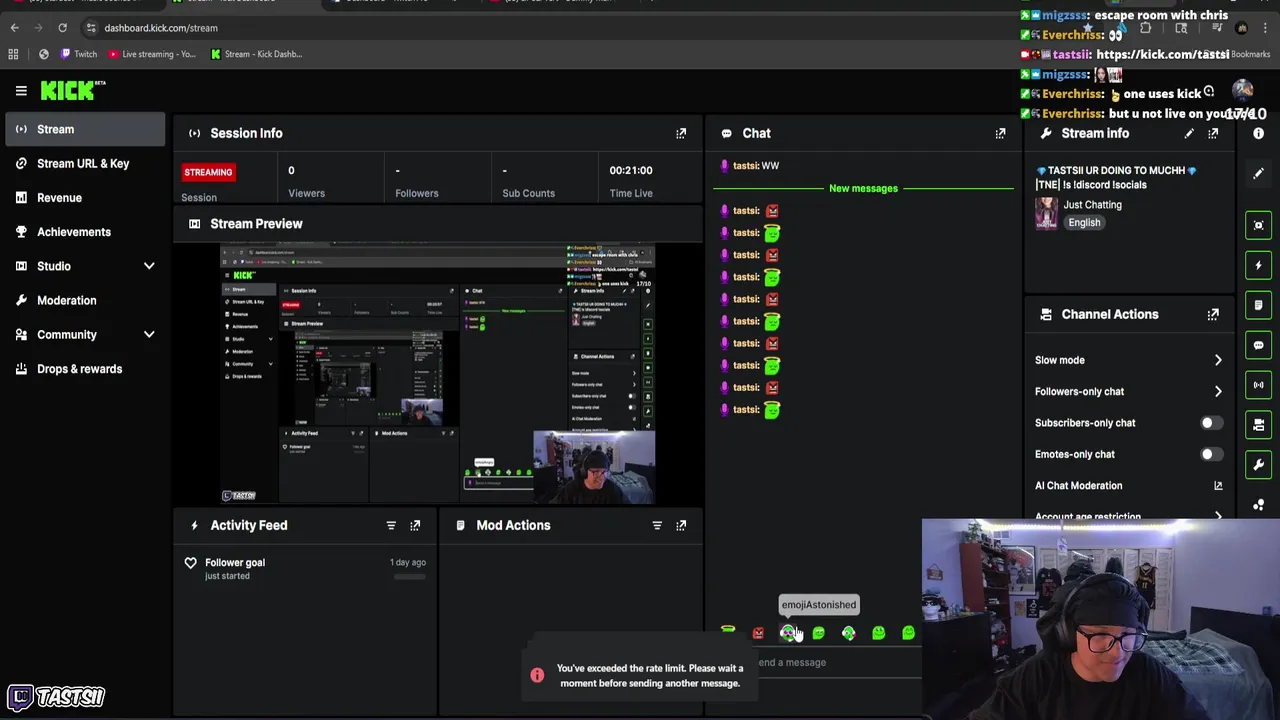The height and width of the screenshot is (720, 1280).
Task: Open Activity Feed filter options
Action: (x=391, y=525)
